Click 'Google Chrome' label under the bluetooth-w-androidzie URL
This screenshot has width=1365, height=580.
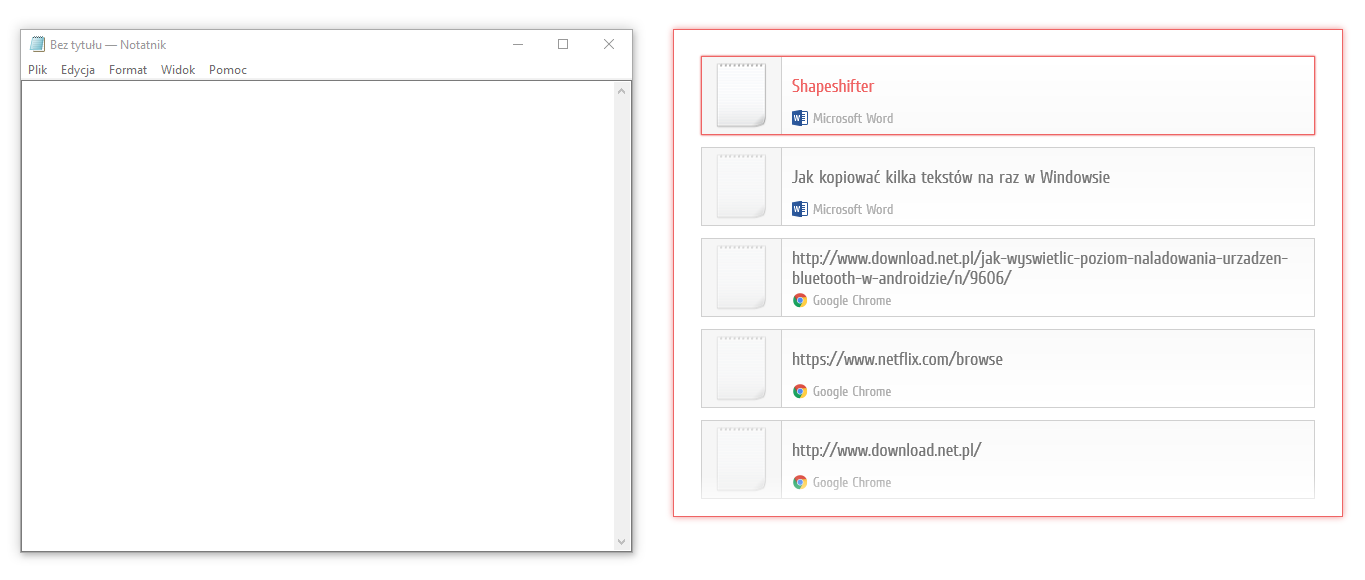coord(852,300)
